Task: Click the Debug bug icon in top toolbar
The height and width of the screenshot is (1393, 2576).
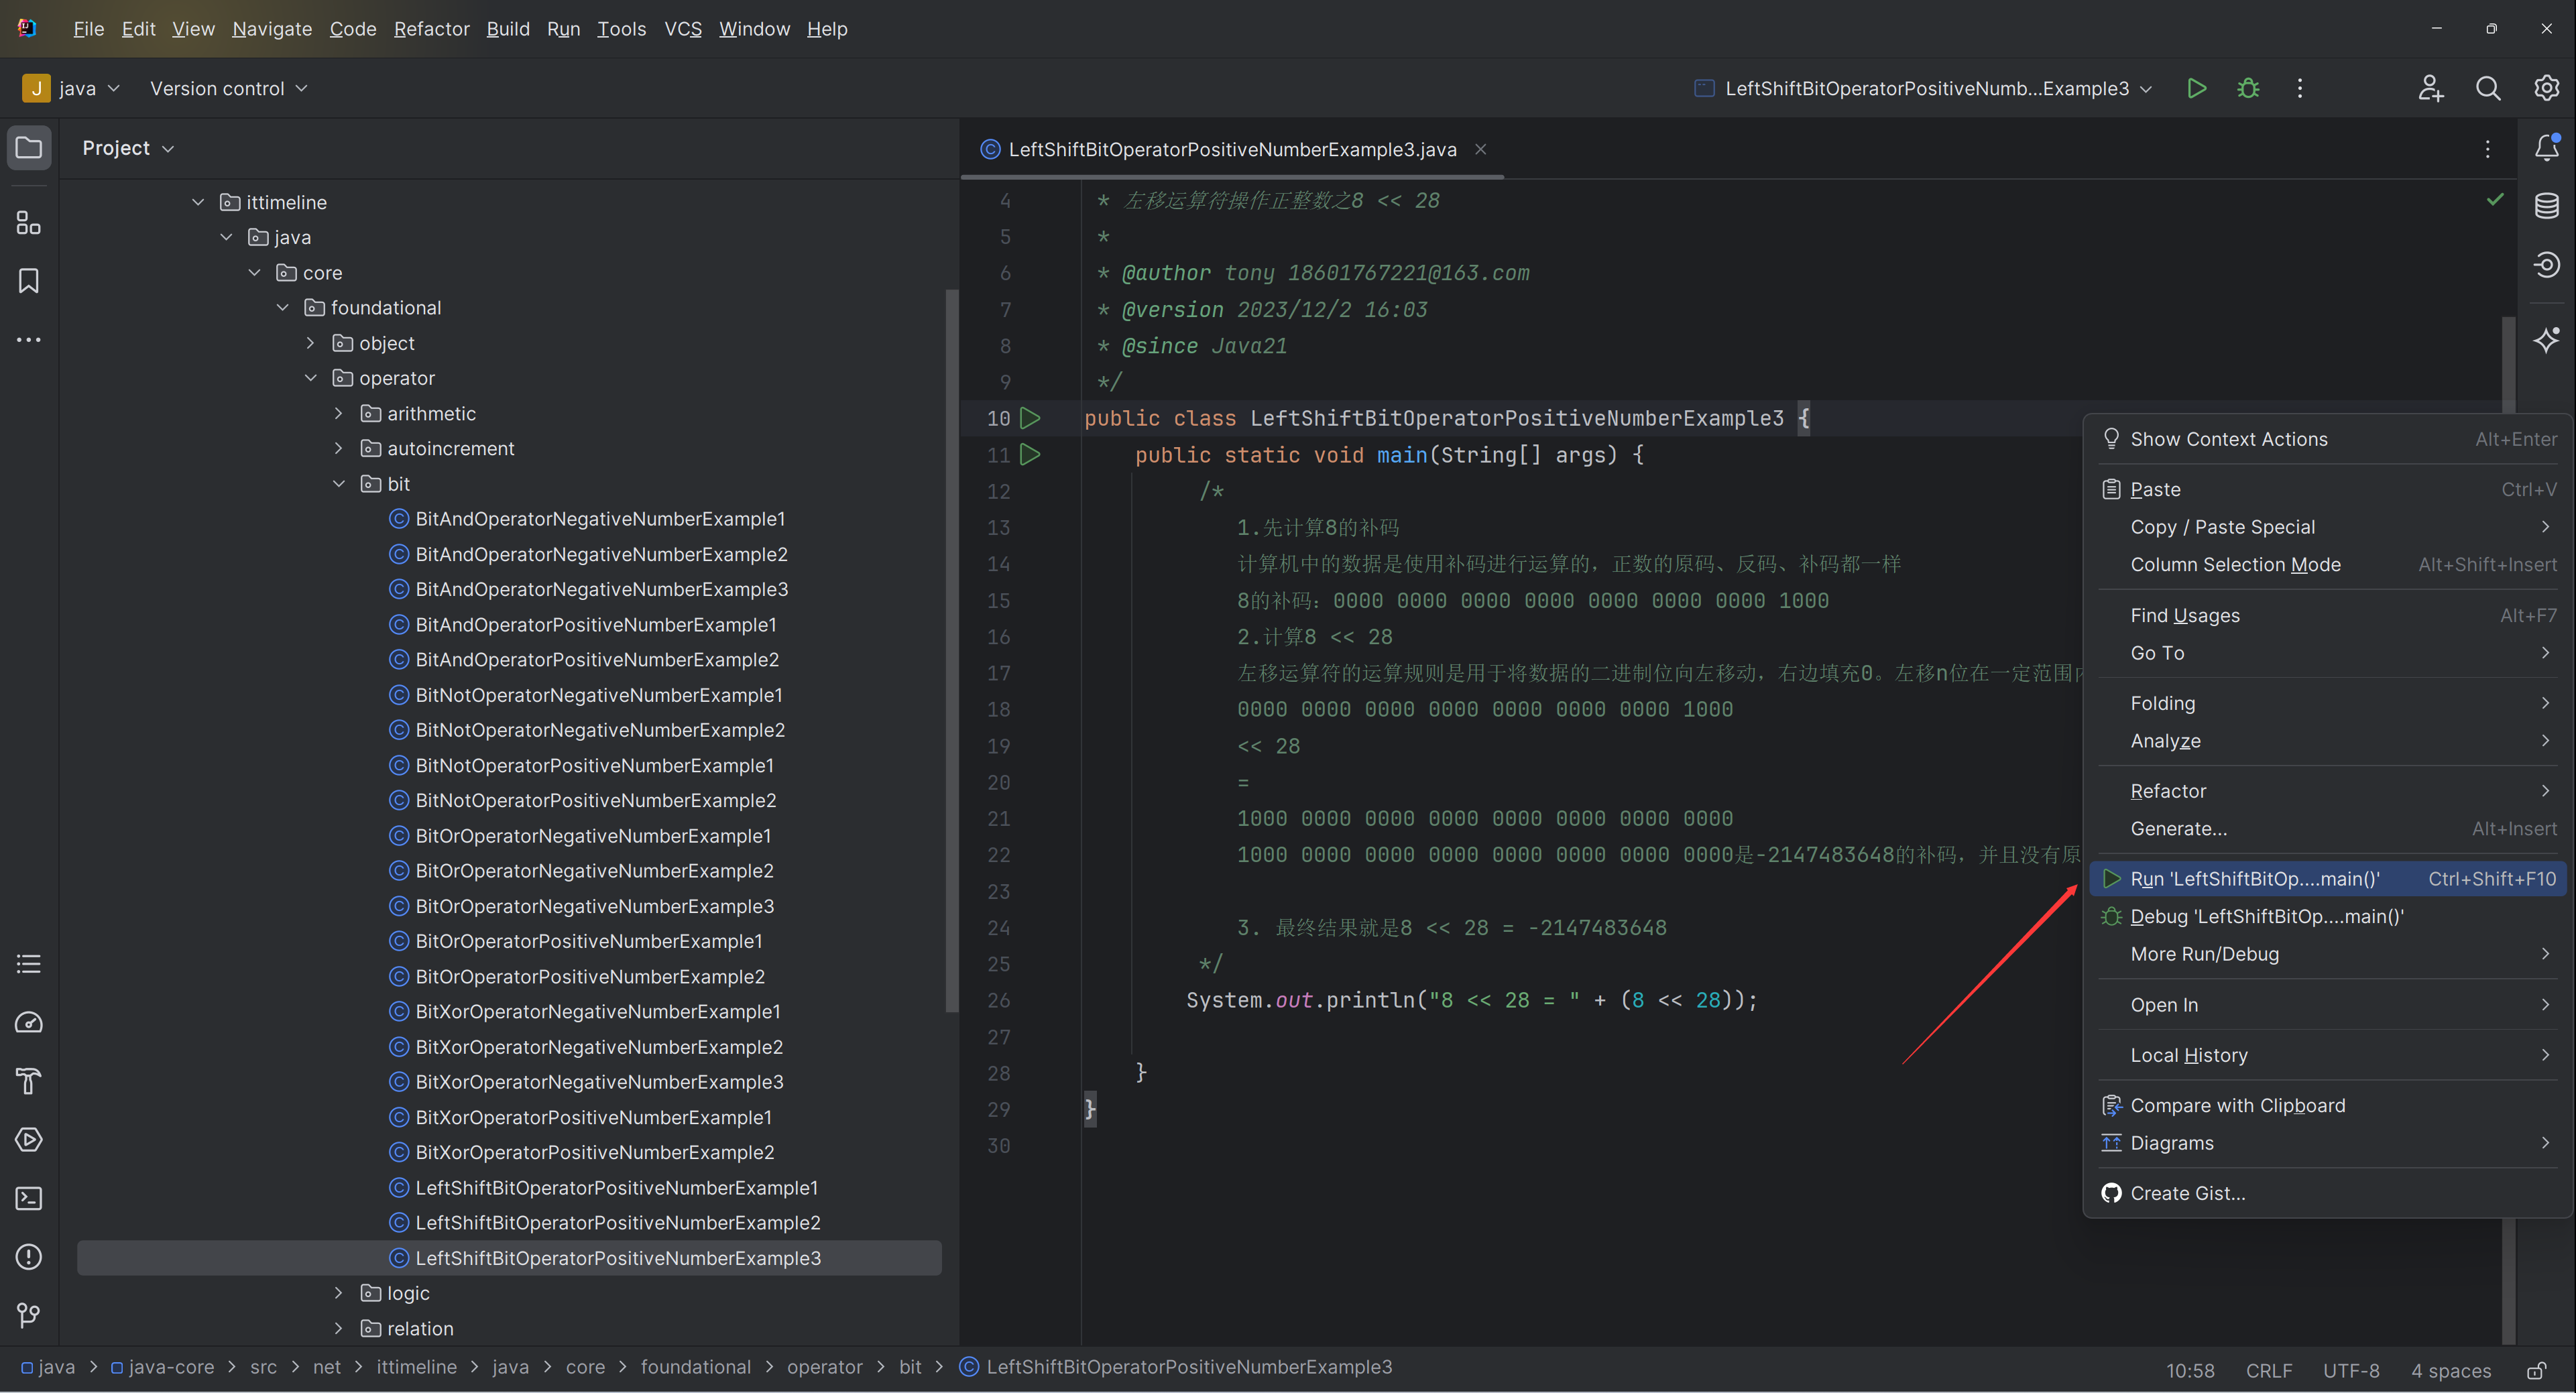Action: click(x=2248, y=88)
